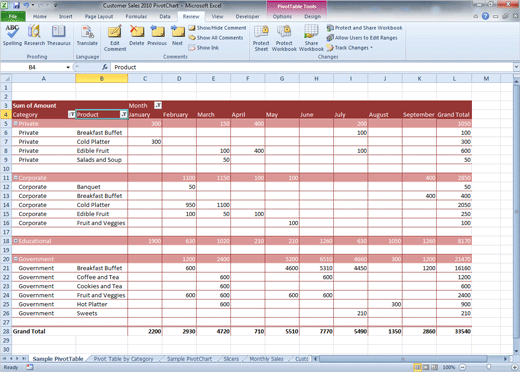Switch to the Home ribbon tab
The image size is (520, 372).
(40, 16)
